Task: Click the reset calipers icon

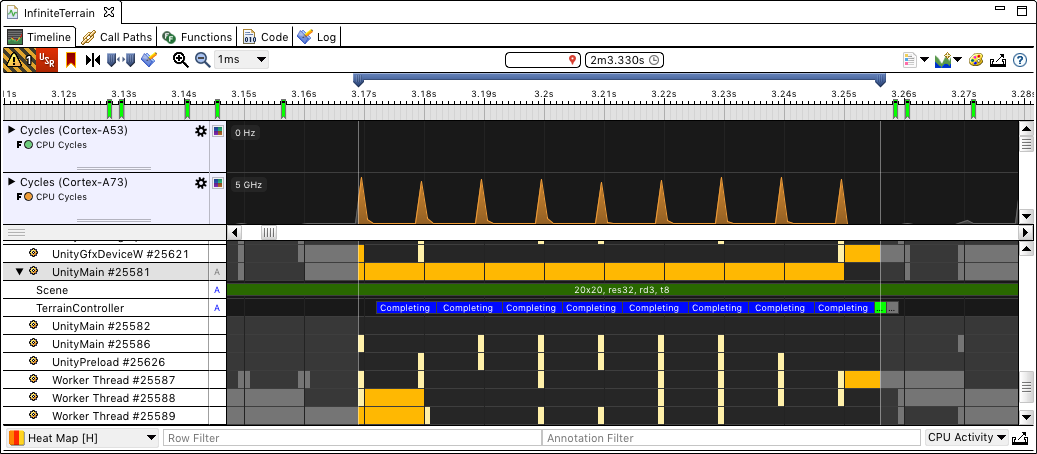Action: tap(121, 60)
